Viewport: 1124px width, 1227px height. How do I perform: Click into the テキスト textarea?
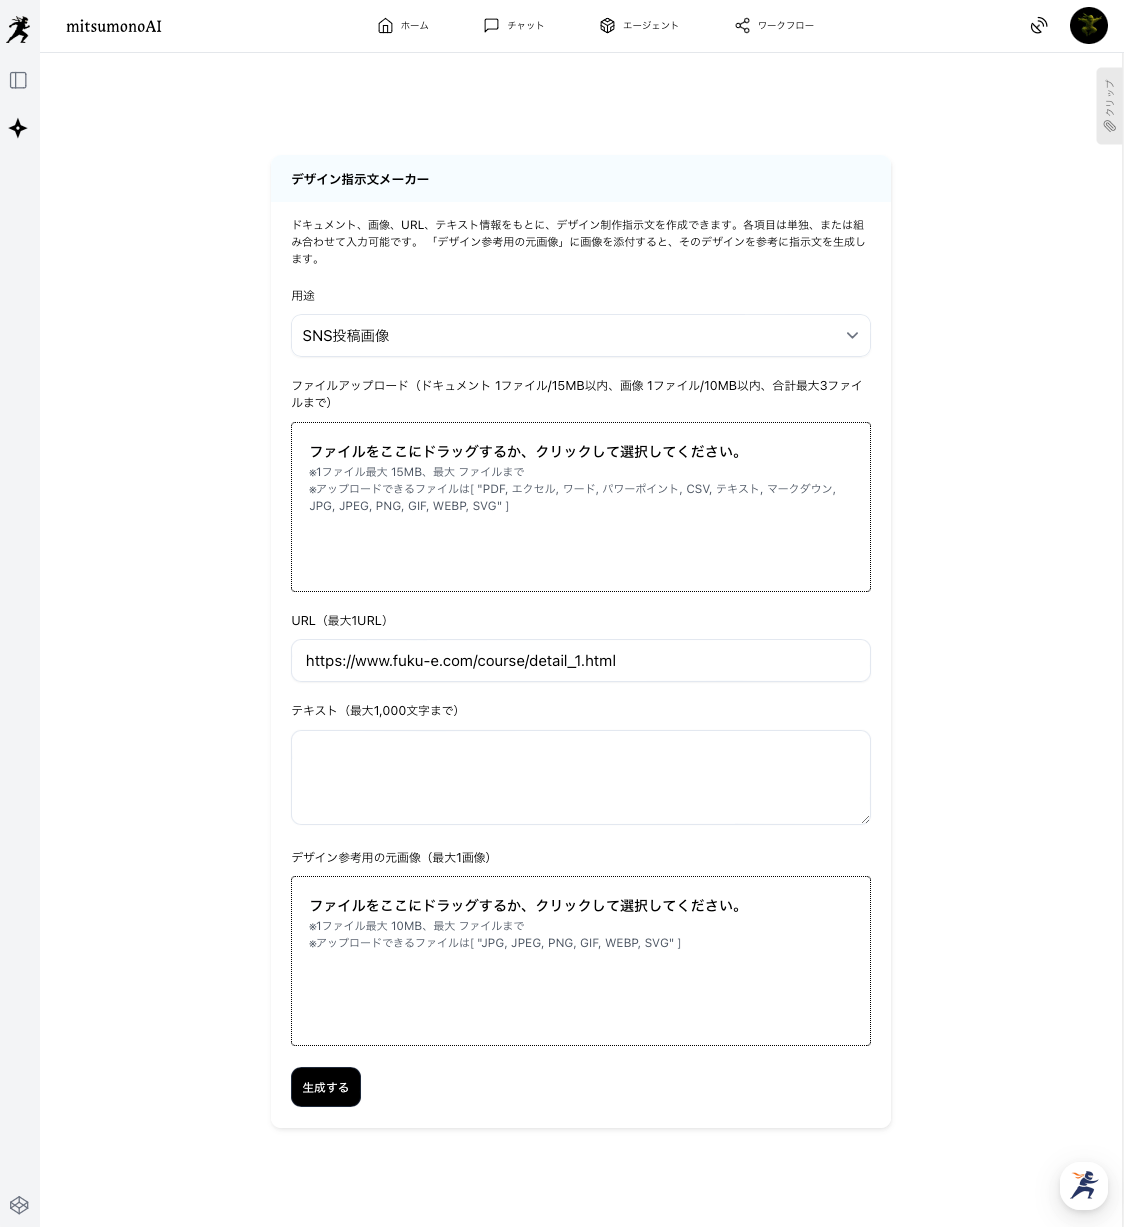[x=580, y=777]
